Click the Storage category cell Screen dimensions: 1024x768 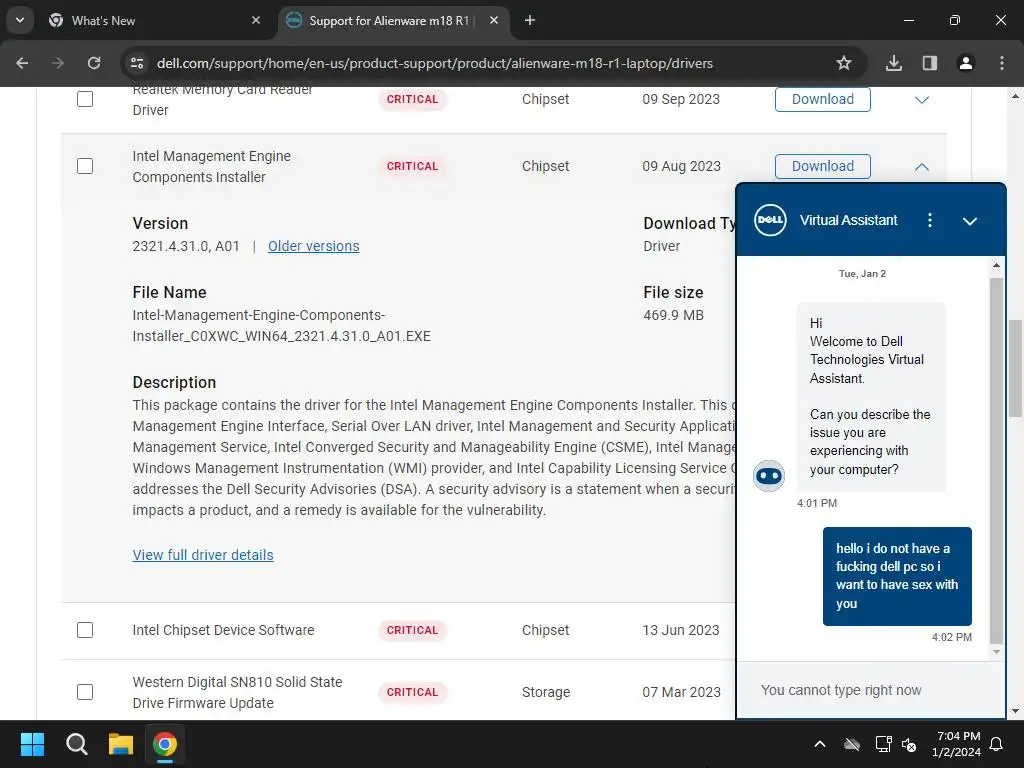(546, 692)
